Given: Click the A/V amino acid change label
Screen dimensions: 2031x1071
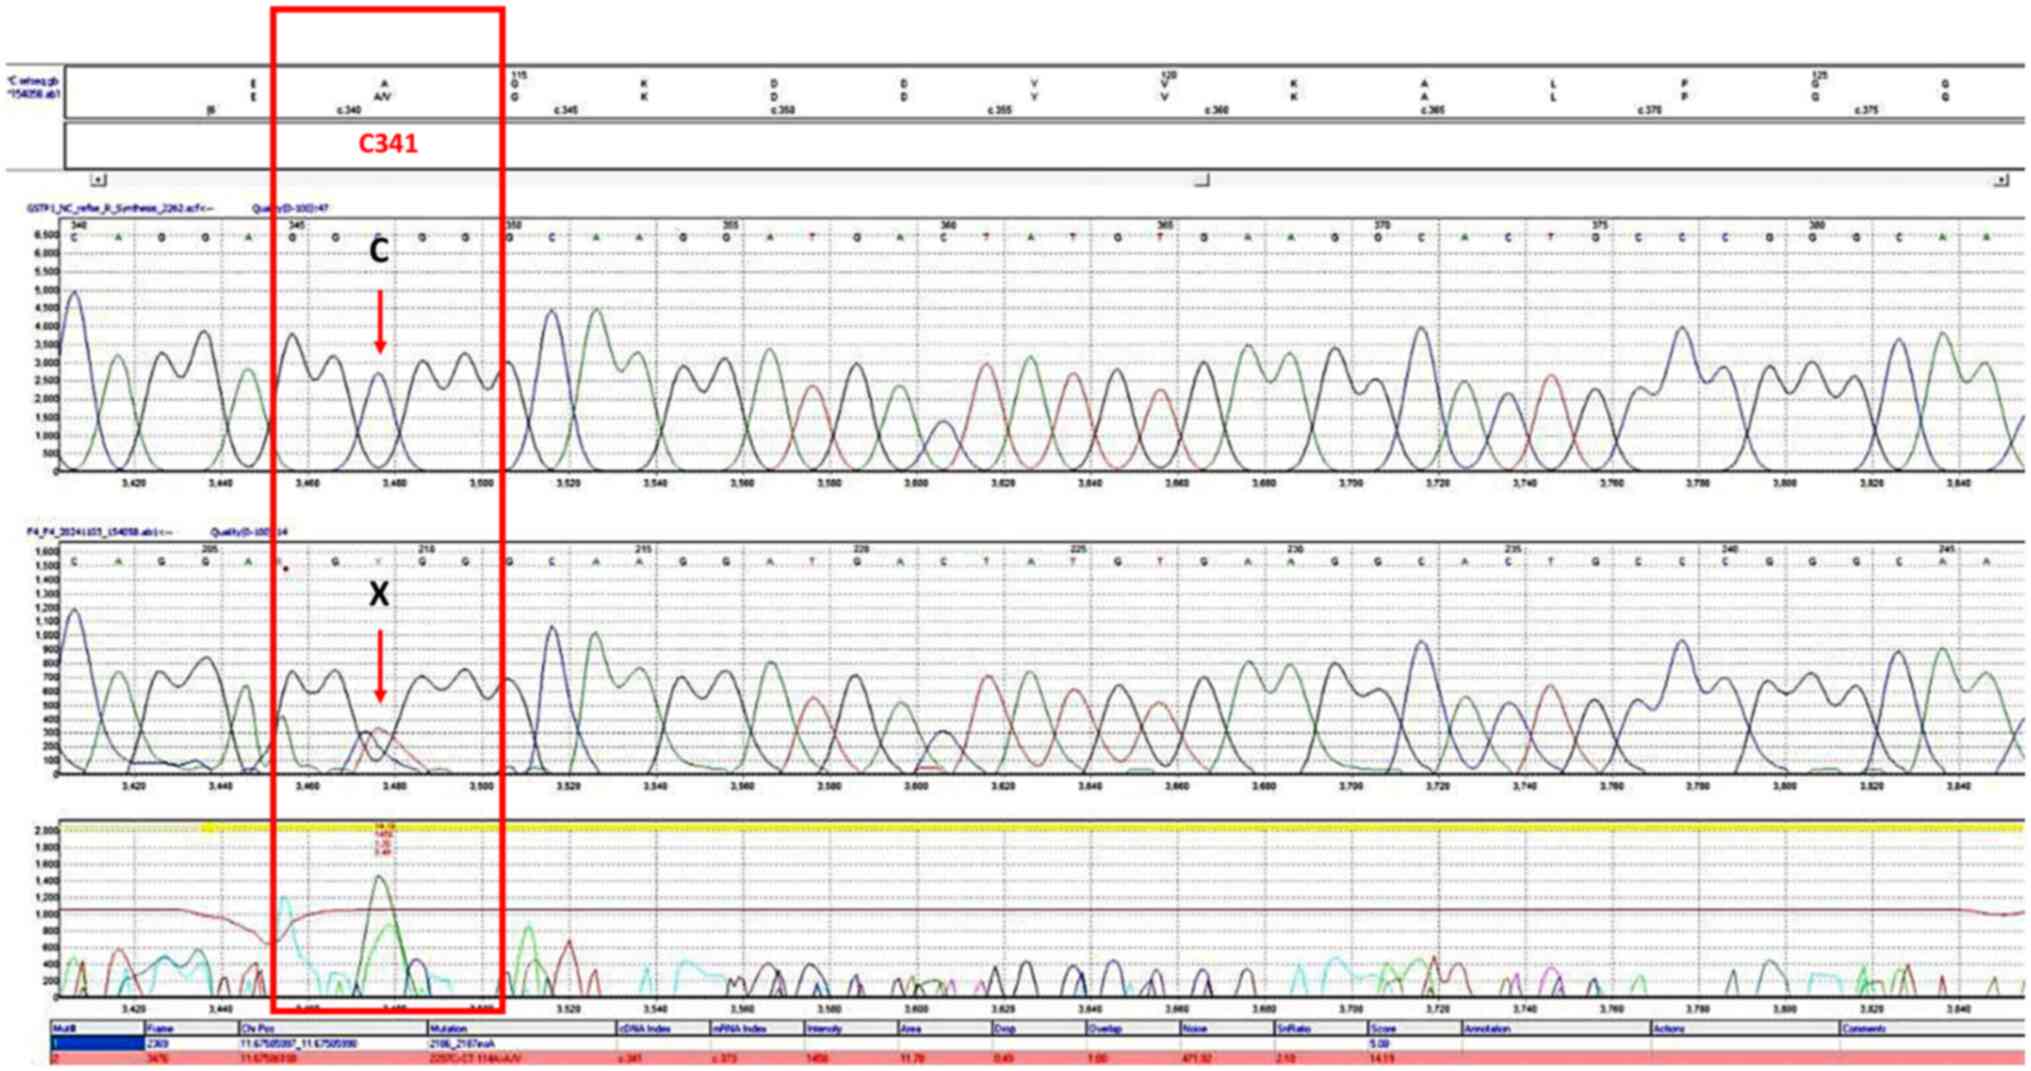Looking at the screenshot, I should click(383, 97).
